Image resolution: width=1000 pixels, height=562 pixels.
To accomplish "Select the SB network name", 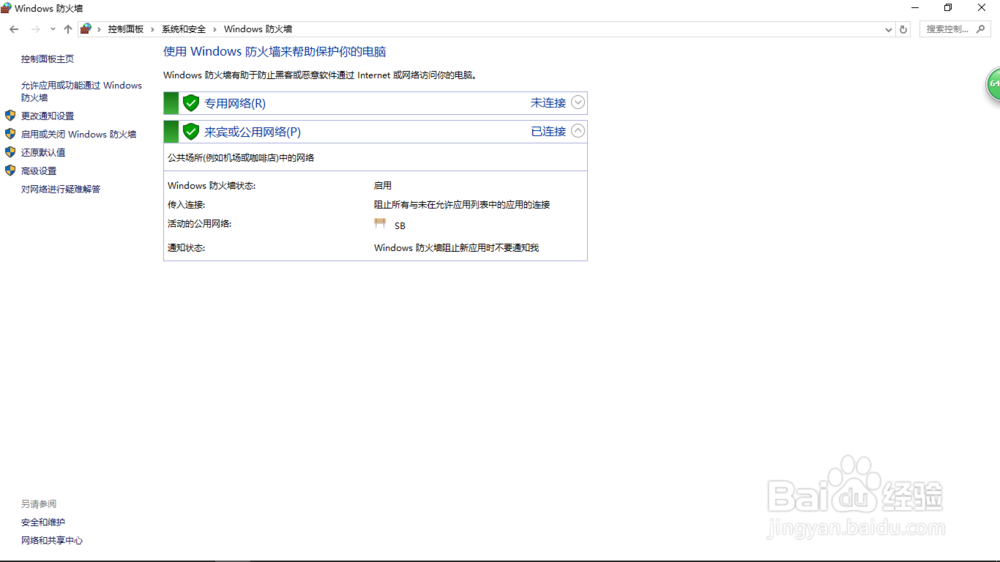I will pos(400,226).
